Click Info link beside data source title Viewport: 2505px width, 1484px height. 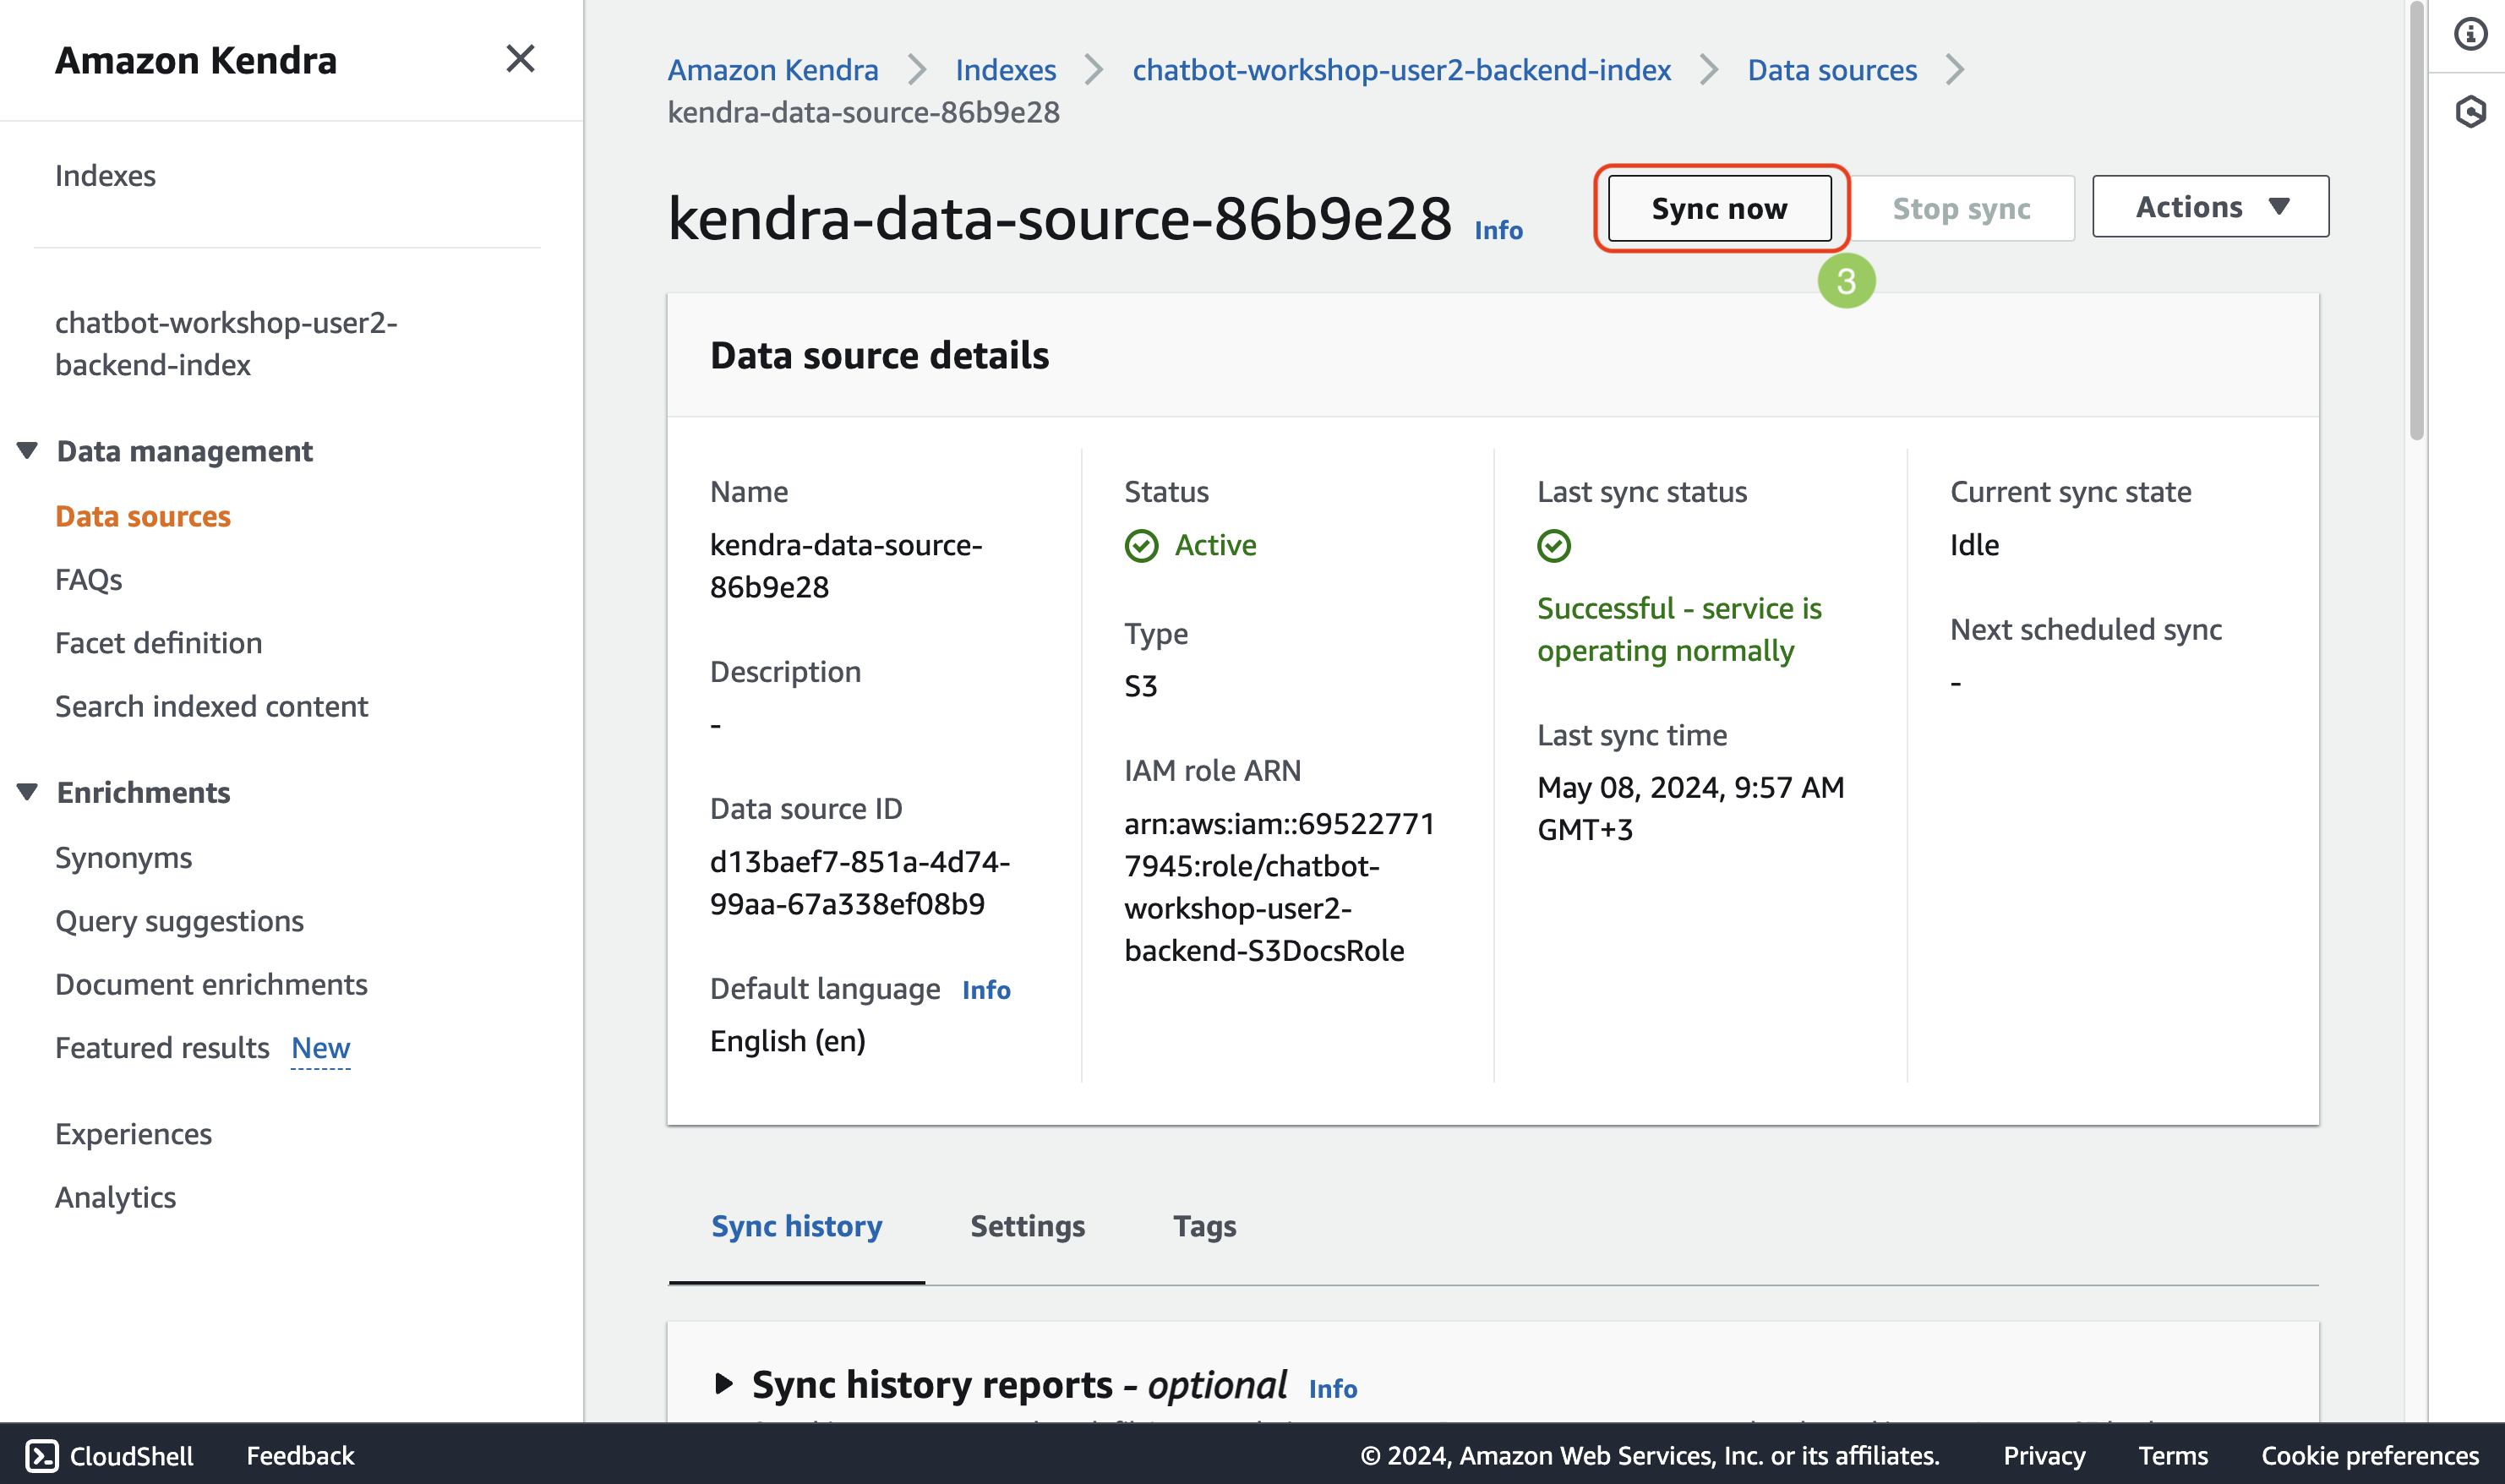tap(1498, 230)
